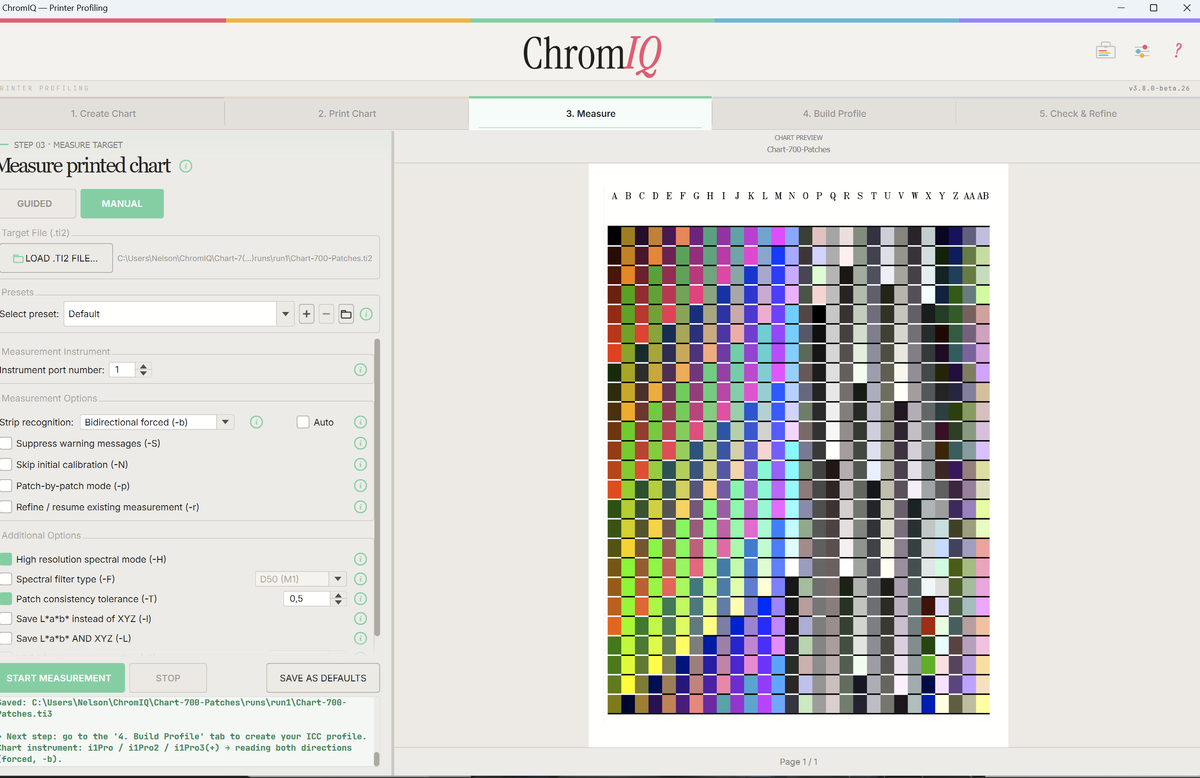The width and height of the screenshot is (1200, 778).
Task: Check Suppress warning messages (-S)
Action: point(6,443)
